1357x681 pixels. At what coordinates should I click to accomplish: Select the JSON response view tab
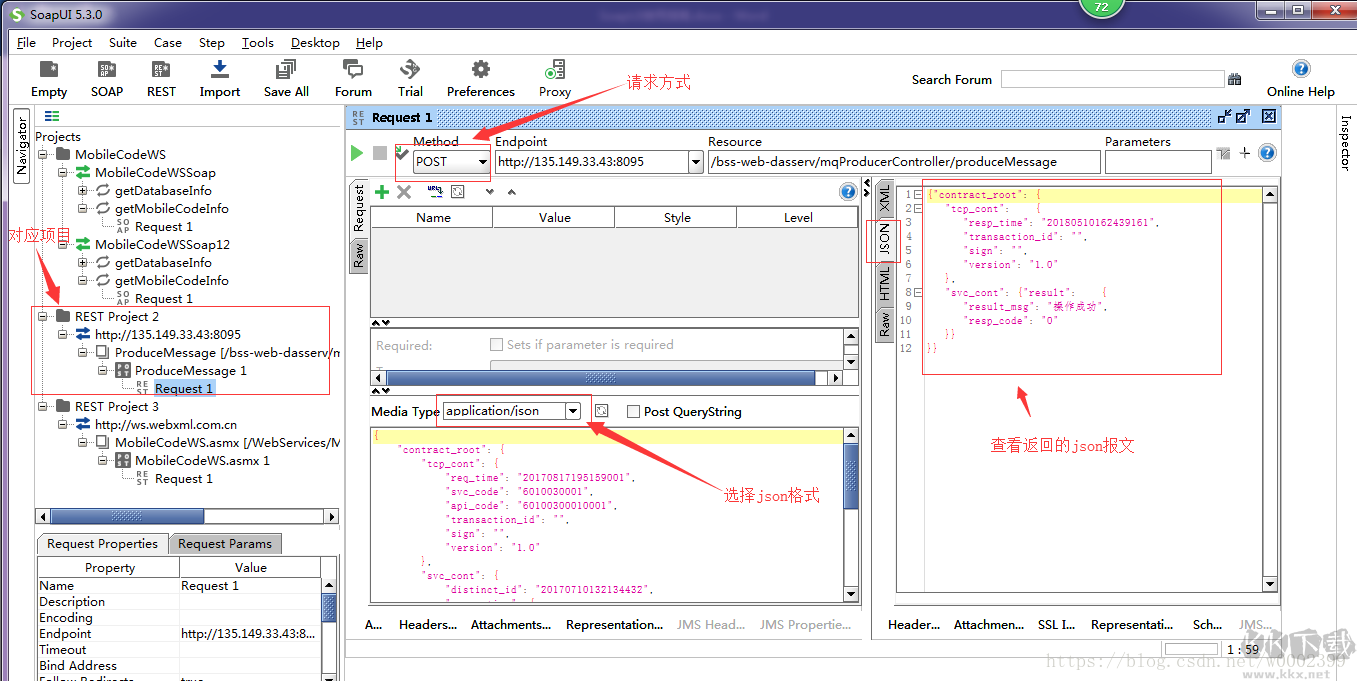click(884, 238)
